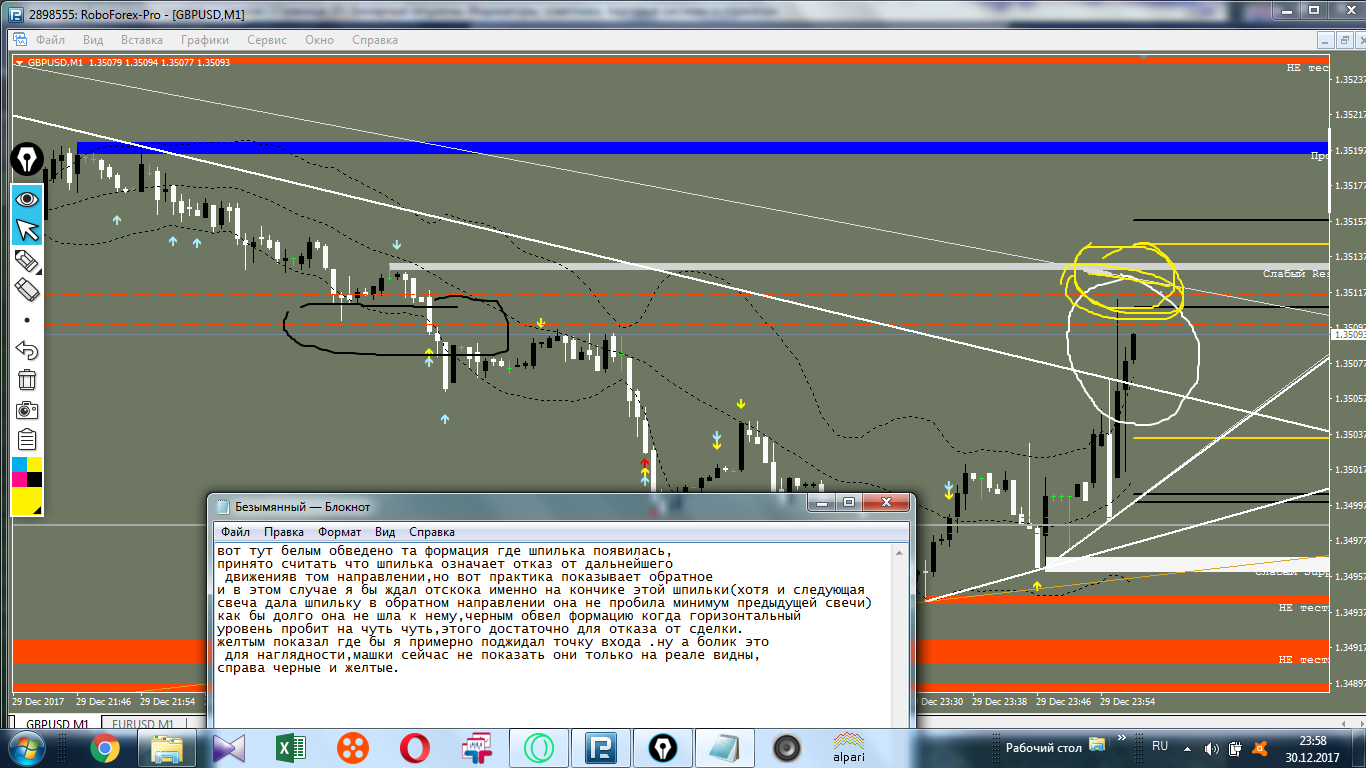Image resolution: width=1366 pixels, height=768 pixels.
Task: Open the Формат menu in Notepad
Action: (340, 532)
